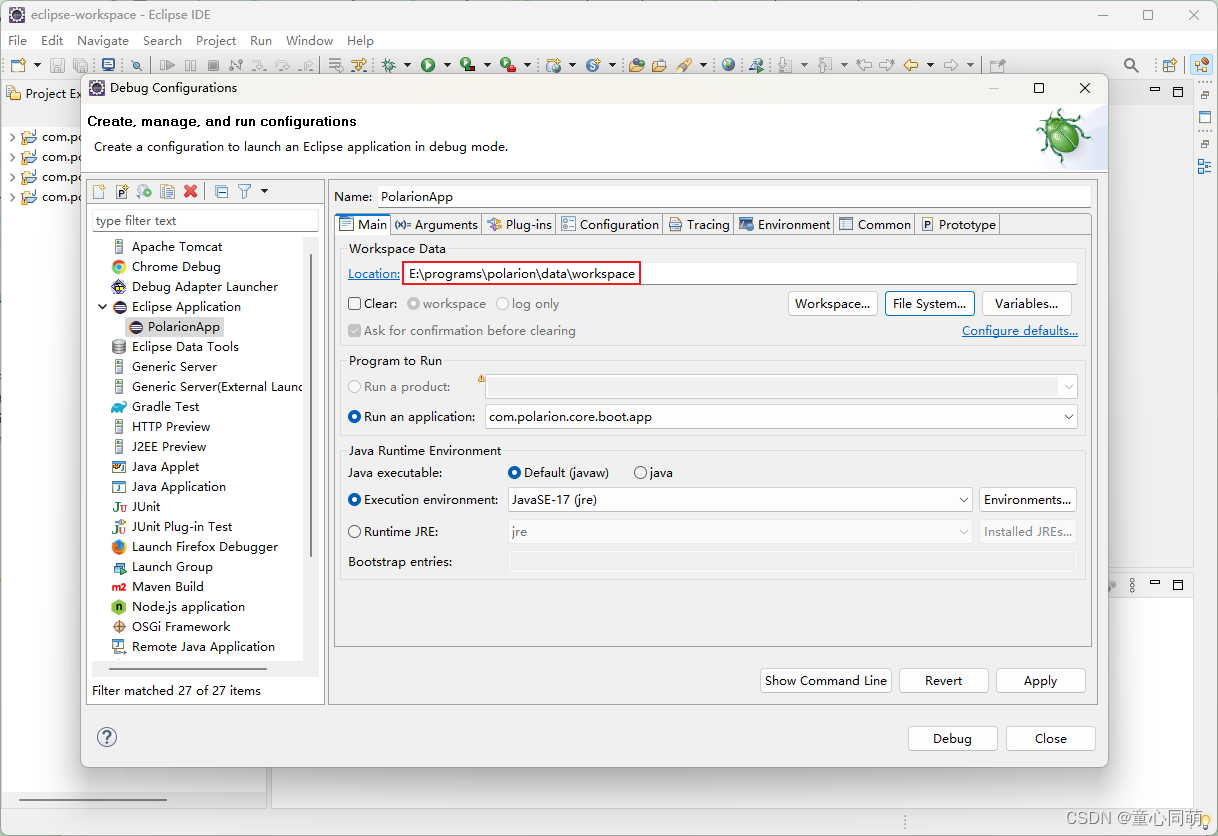This screenshot has width=1218, height=836.
Task: Click the Location link
Action: (374, 274)
